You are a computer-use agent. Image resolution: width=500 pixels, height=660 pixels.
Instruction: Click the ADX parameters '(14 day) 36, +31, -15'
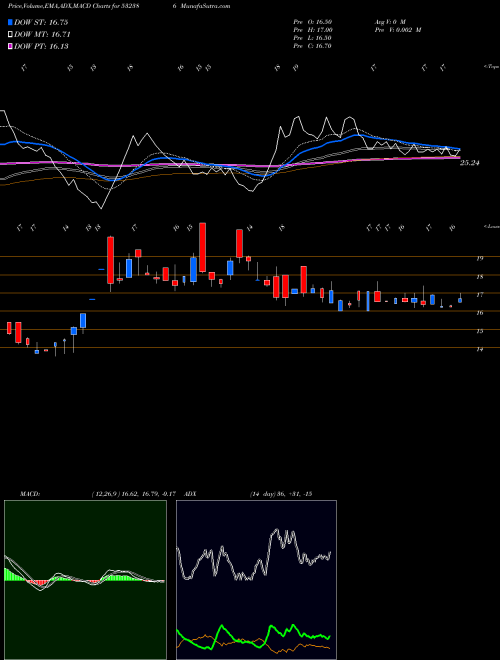(281, 494)
